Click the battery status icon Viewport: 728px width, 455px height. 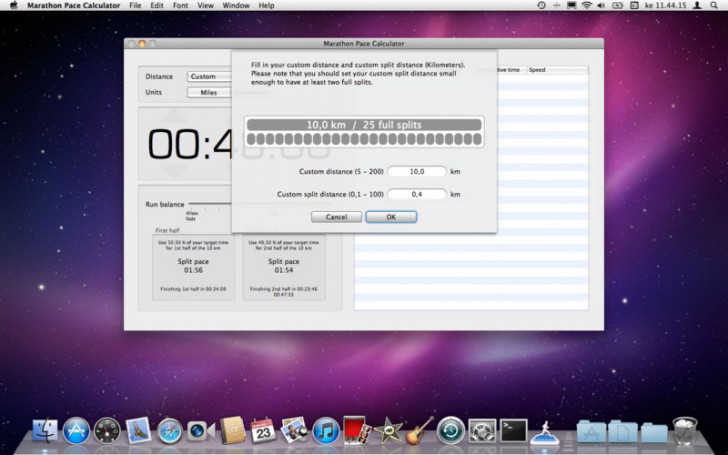pyautogui.click(x=618, y=6)
